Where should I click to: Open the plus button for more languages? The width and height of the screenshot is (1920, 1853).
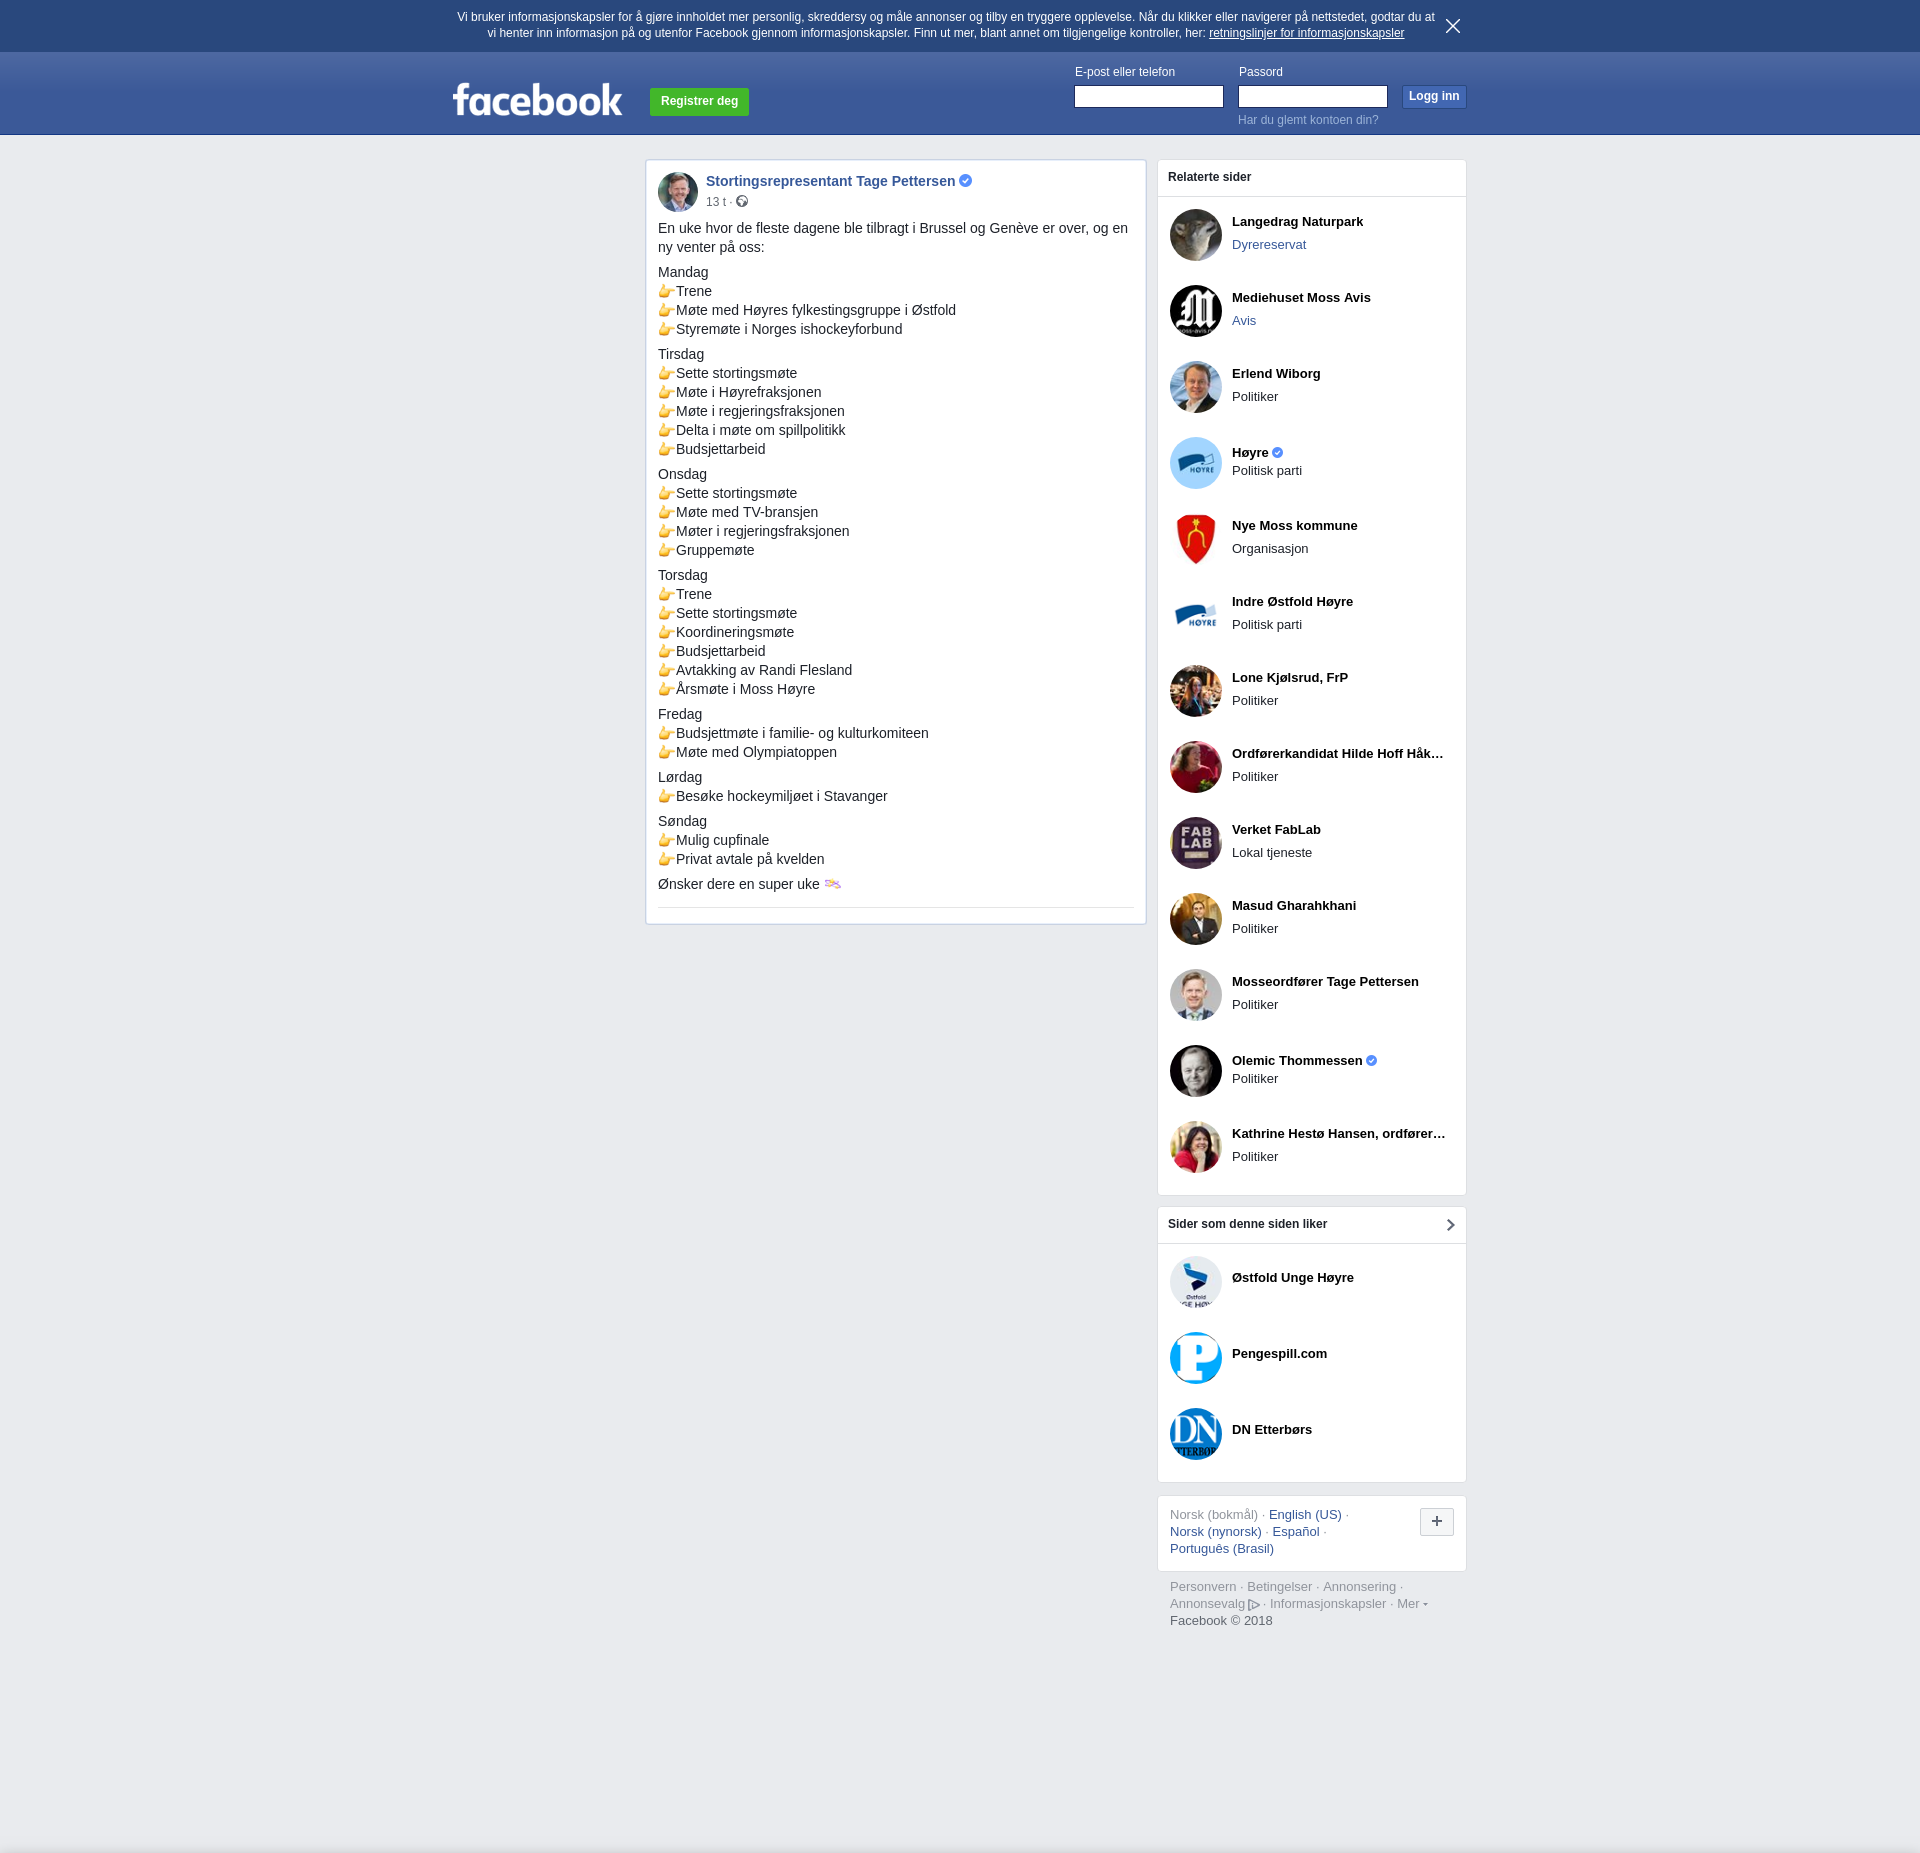coord(1436,1522)
